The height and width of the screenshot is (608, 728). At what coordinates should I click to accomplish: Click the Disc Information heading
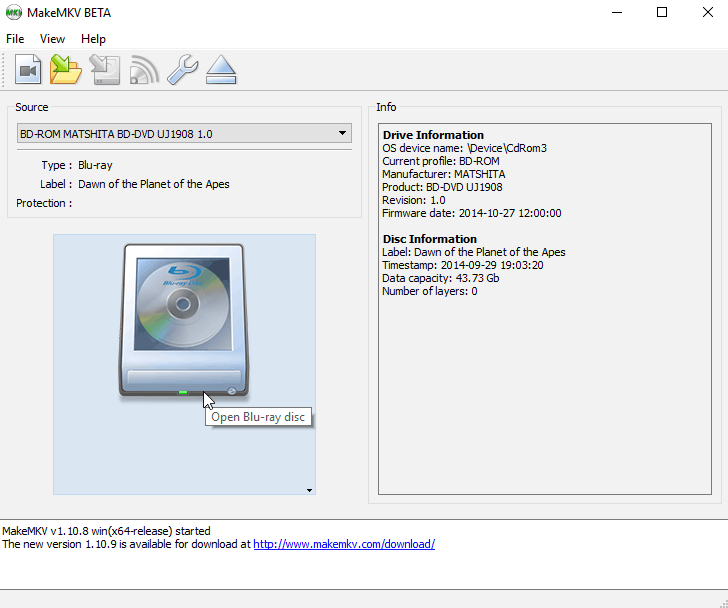(x=429, y=239)
